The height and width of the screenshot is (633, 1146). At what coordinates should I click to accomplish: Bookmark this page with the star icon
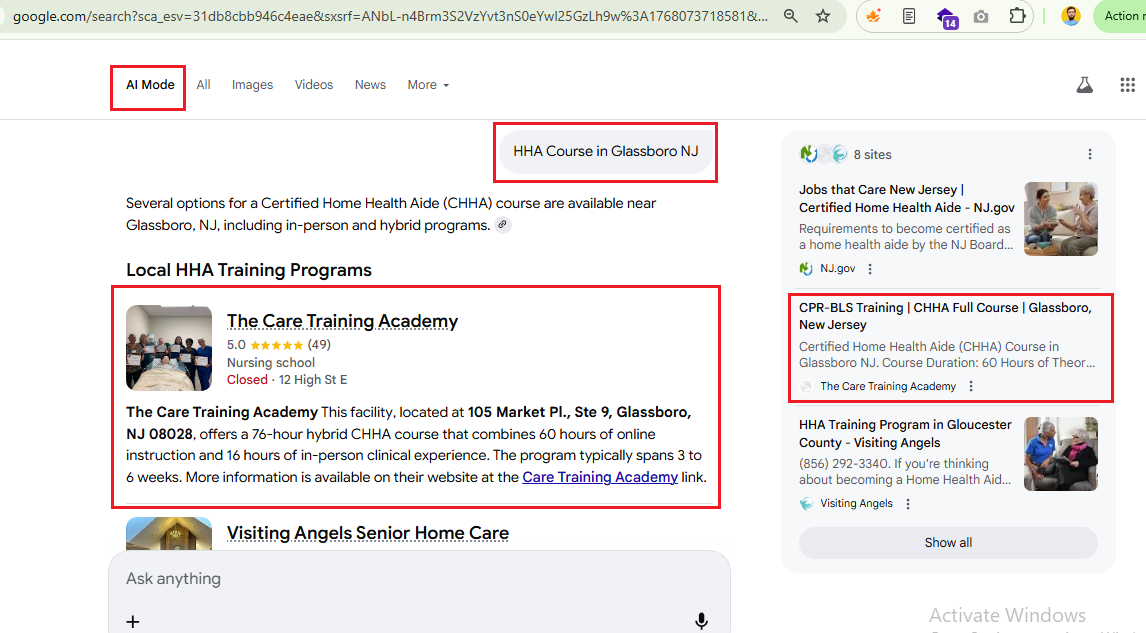pos(823,16)
